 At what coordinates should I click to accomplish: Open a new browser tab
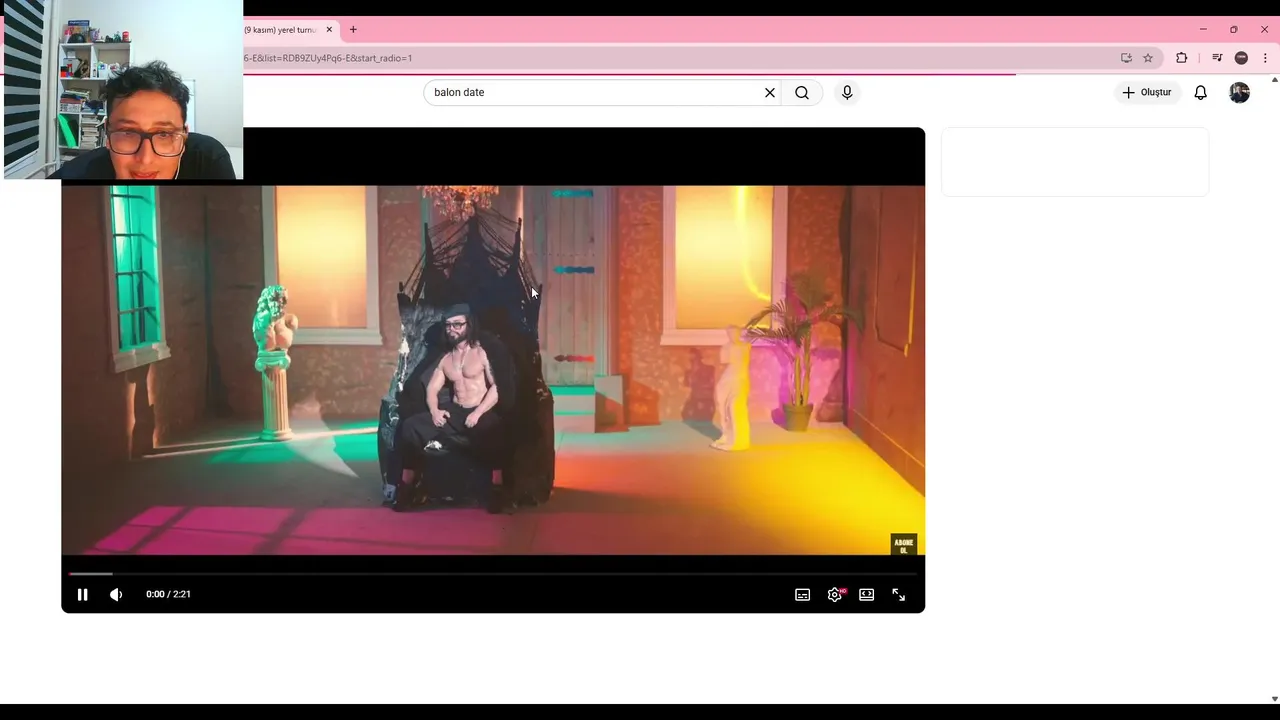pyautogui.click(x=353, y=30)
